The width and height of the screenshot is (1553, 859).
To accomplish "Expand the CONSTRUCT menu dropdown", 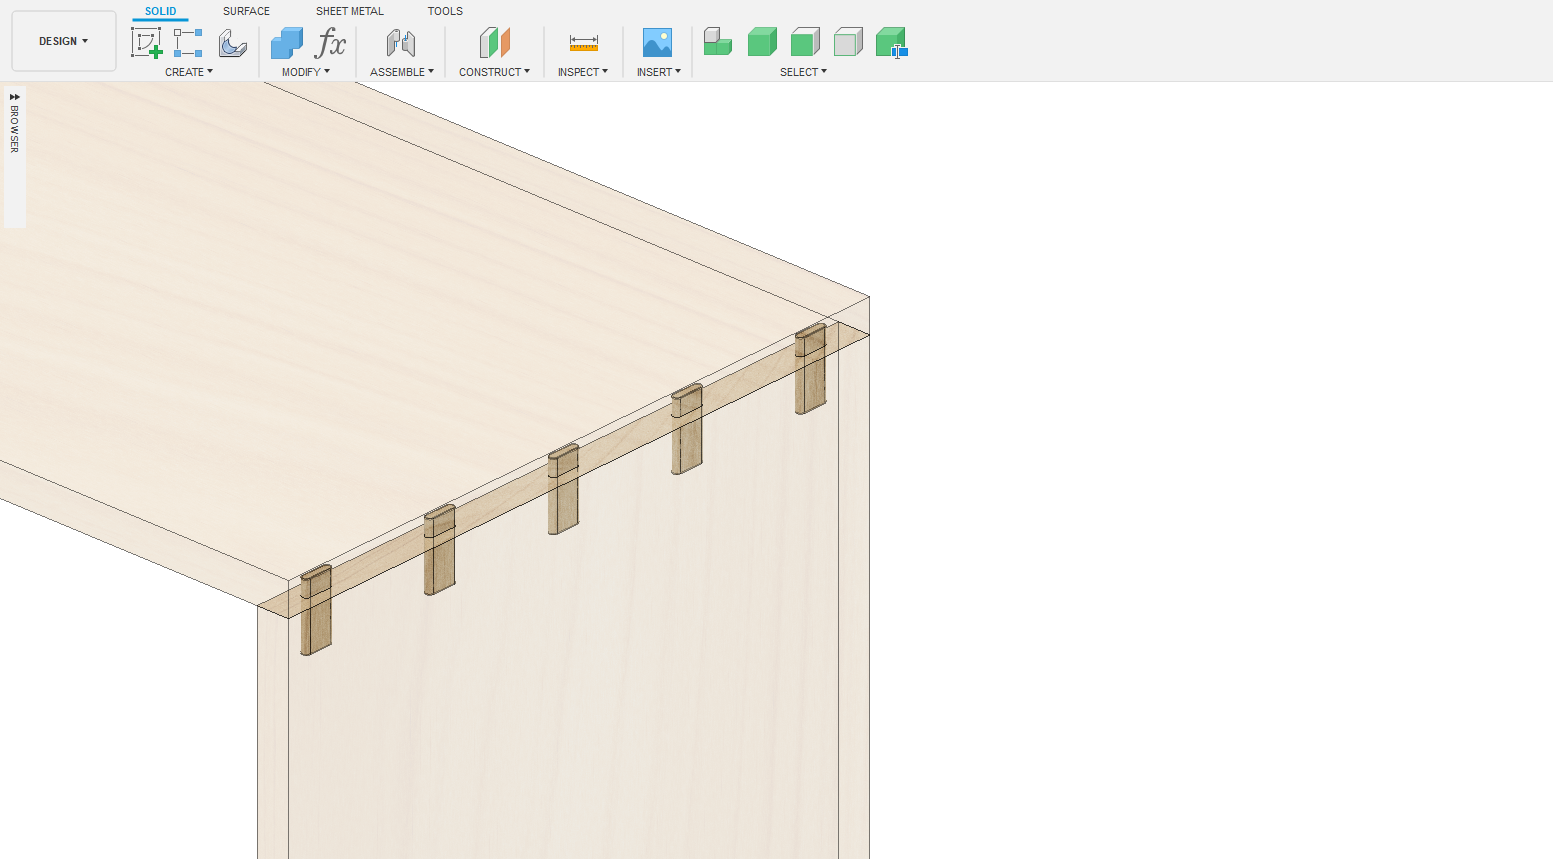I will point(494,72).
